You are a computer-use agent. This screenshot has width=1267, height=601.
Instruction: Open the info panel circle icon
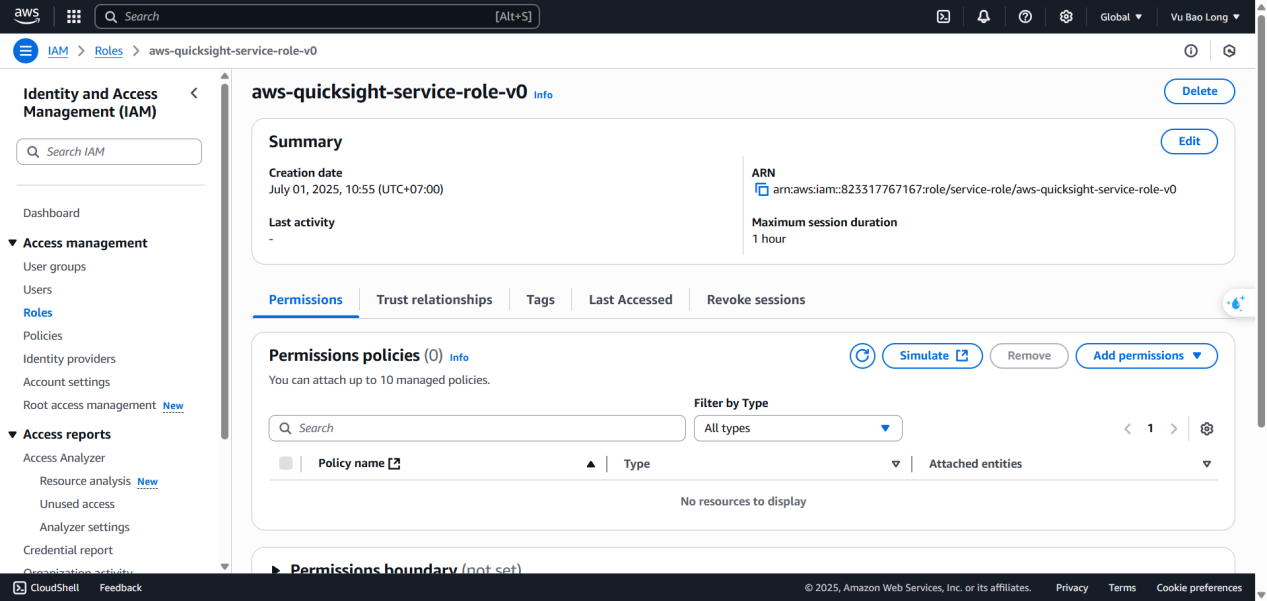tap(1191, 51)
